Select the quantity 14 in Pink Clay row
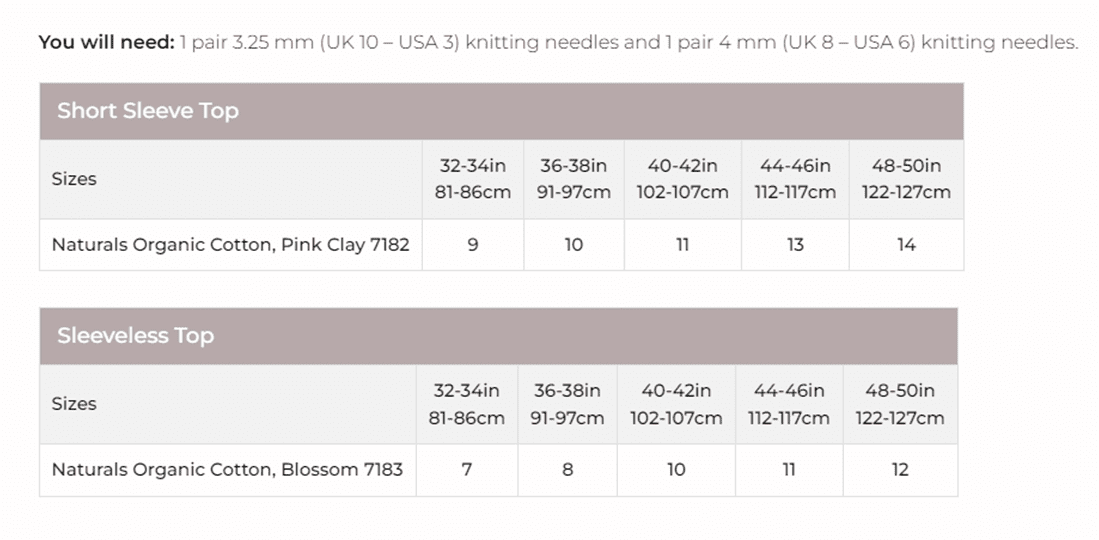 906,245
